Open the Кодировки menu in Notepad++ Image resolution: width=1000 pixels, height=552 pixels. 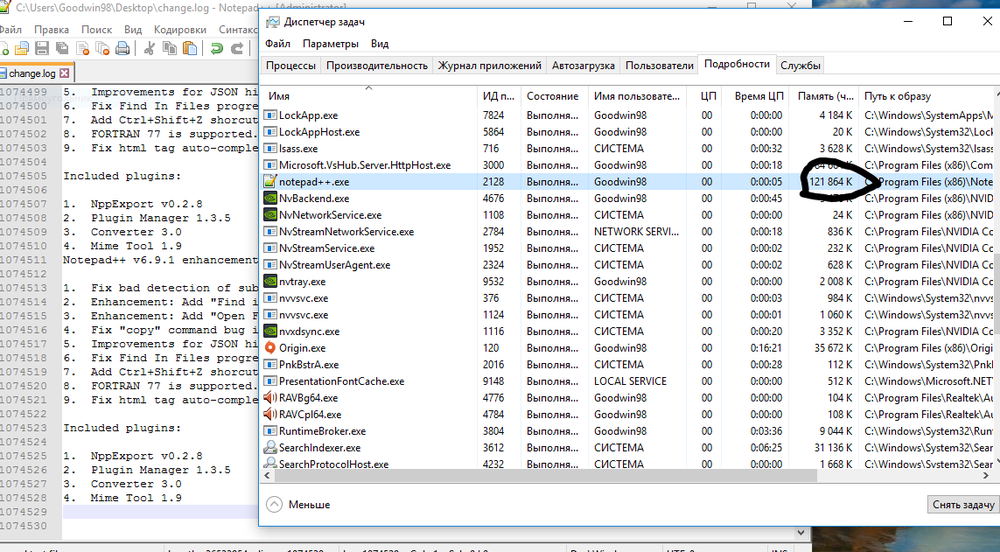180,29
